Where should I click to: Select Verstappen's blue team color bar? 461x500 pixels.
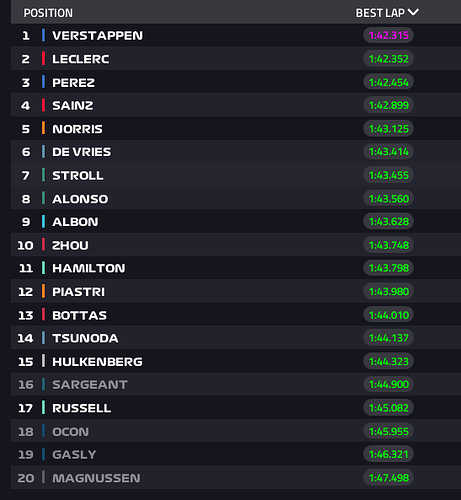(43, 35)
